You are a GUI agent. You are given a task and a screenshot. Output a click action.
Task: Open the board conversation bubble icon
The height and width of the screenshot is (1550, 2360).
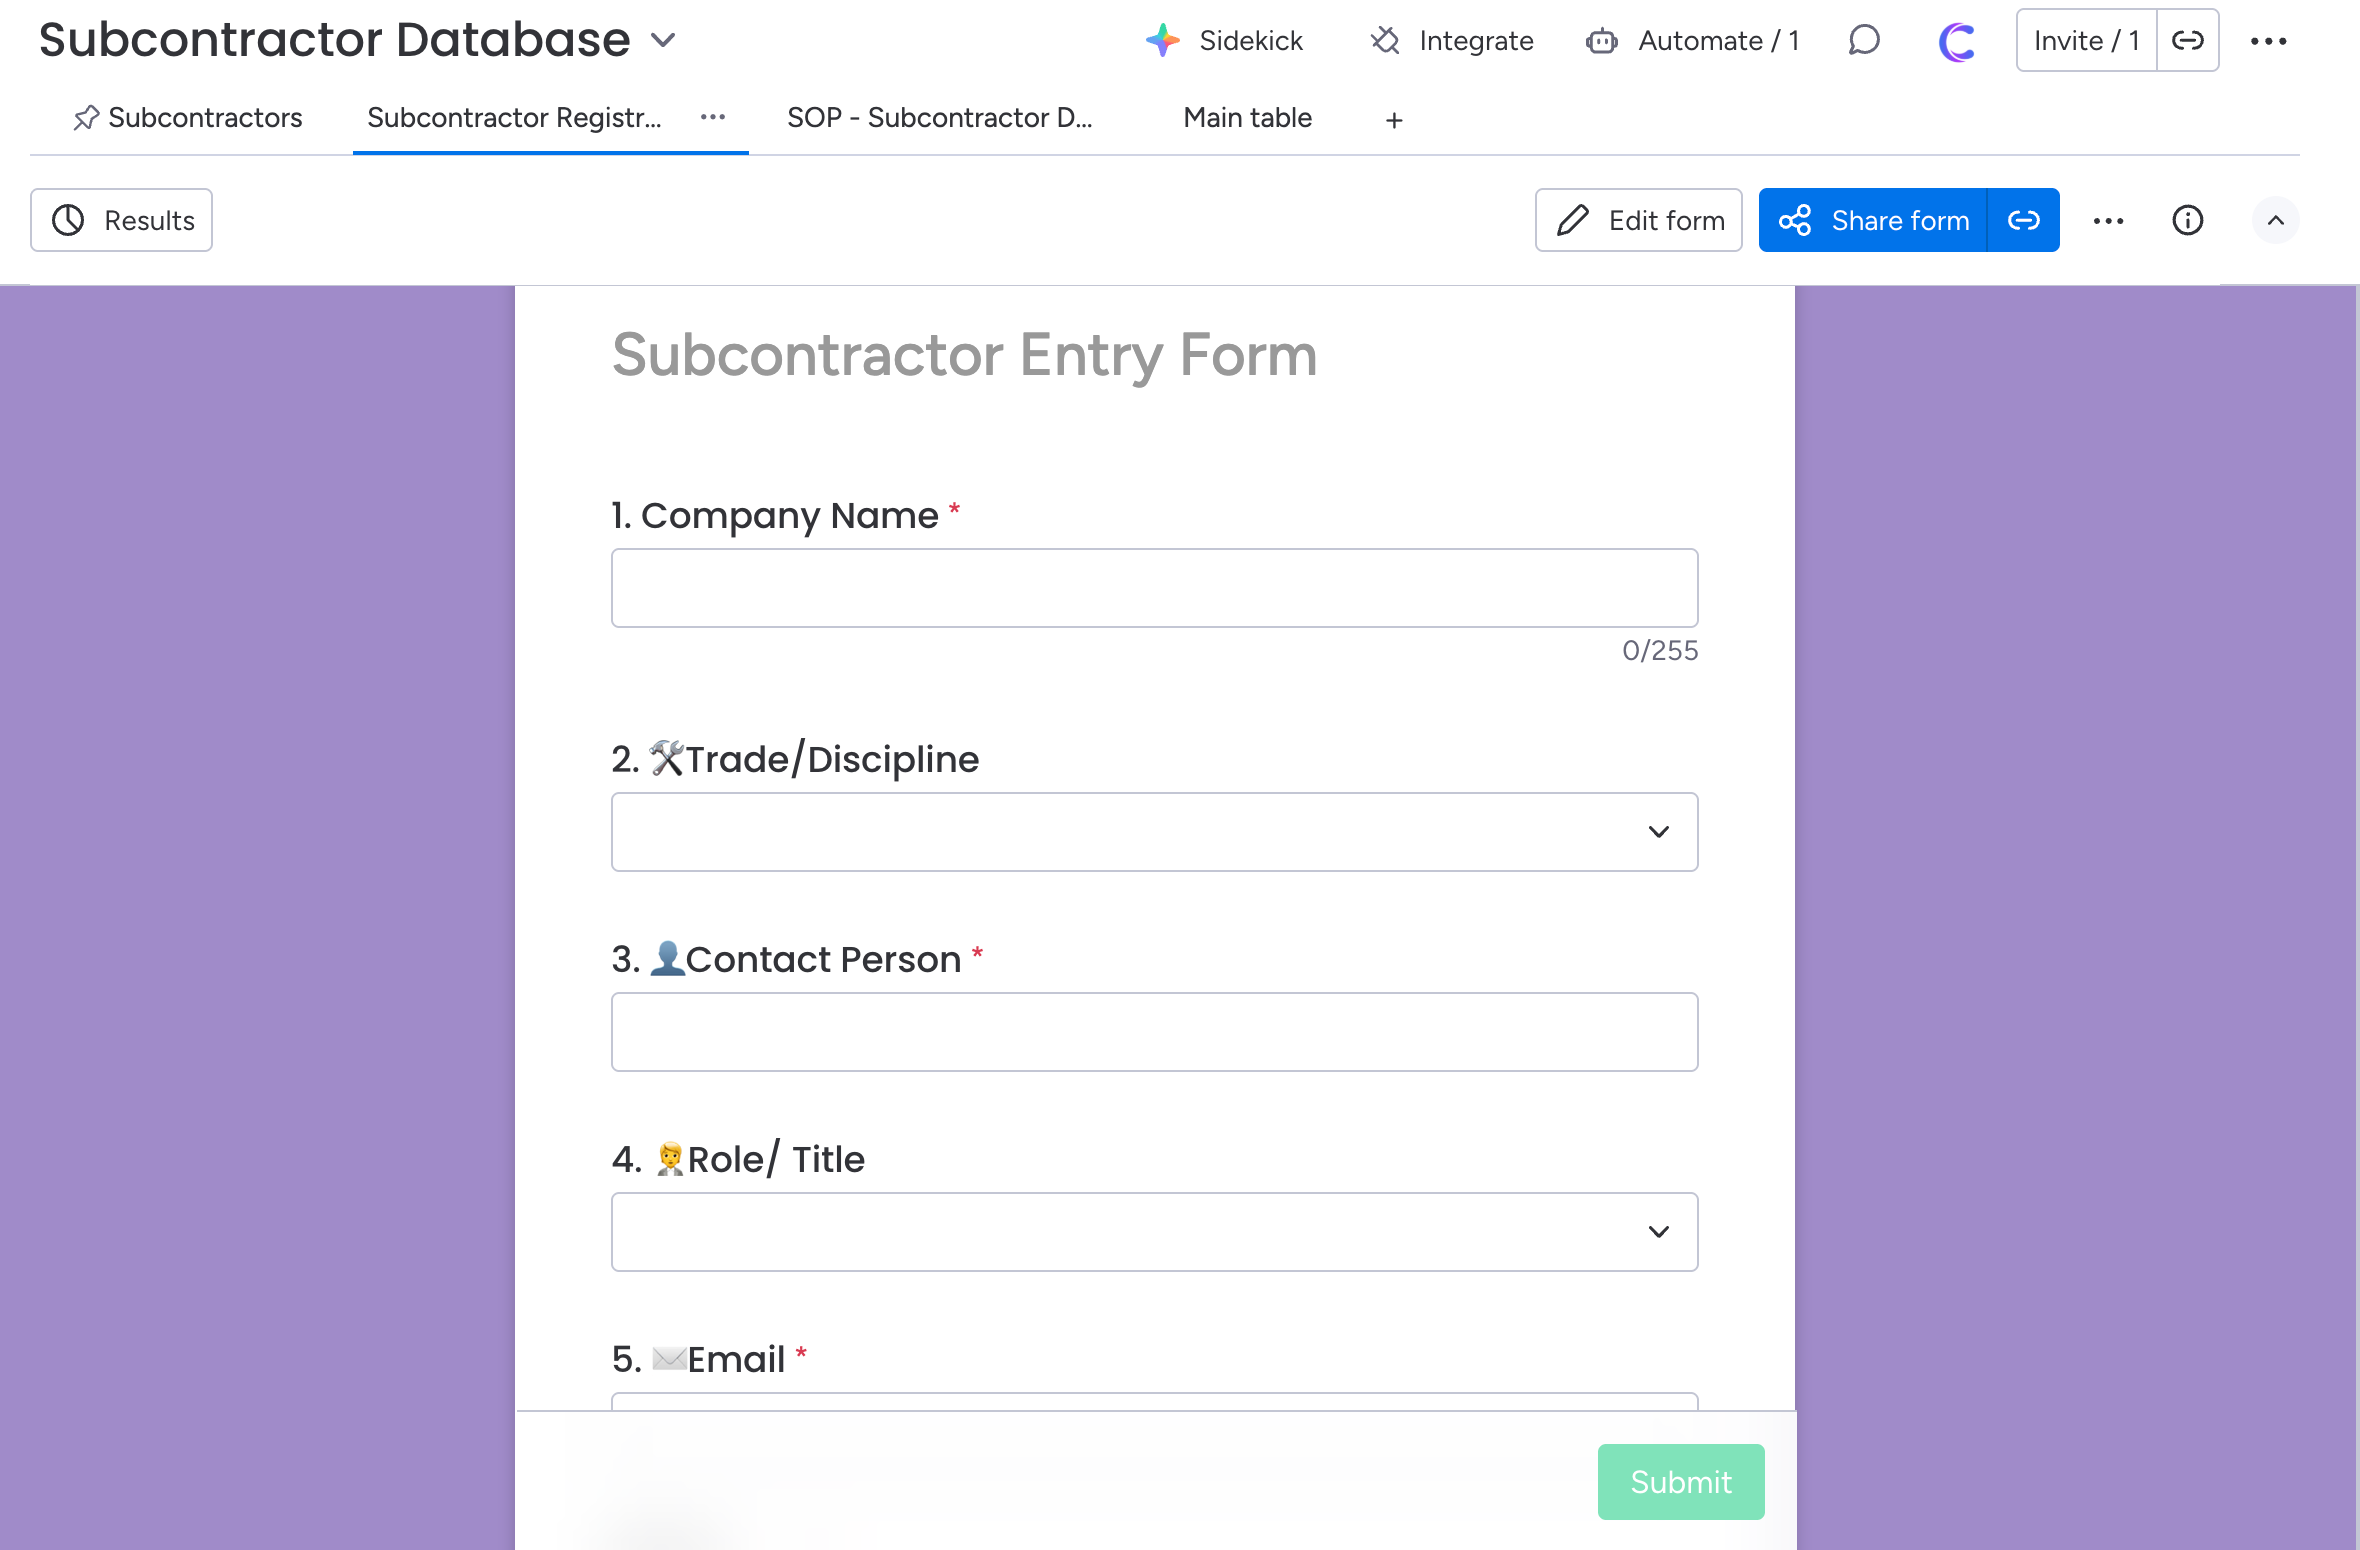(x=1864, y=41)
